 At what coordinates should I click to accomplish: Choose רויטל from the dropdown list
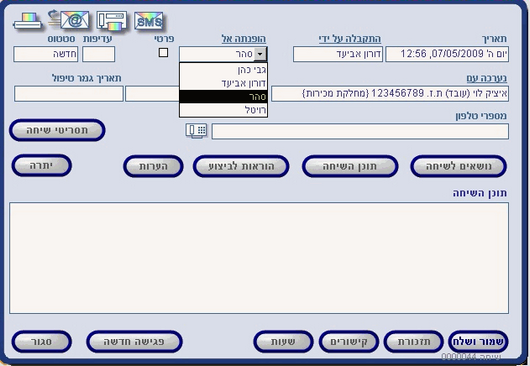[223, 110]
